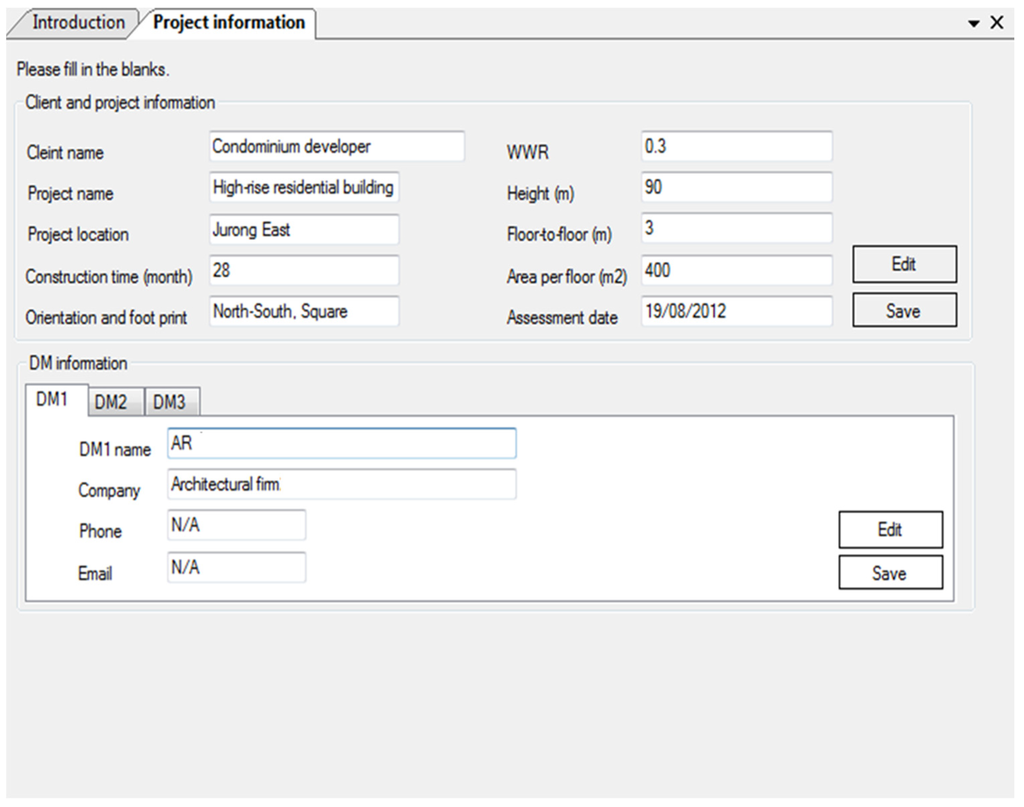Open the tab list dropdown arrow

pyautogui.click(x=975, y=23)
